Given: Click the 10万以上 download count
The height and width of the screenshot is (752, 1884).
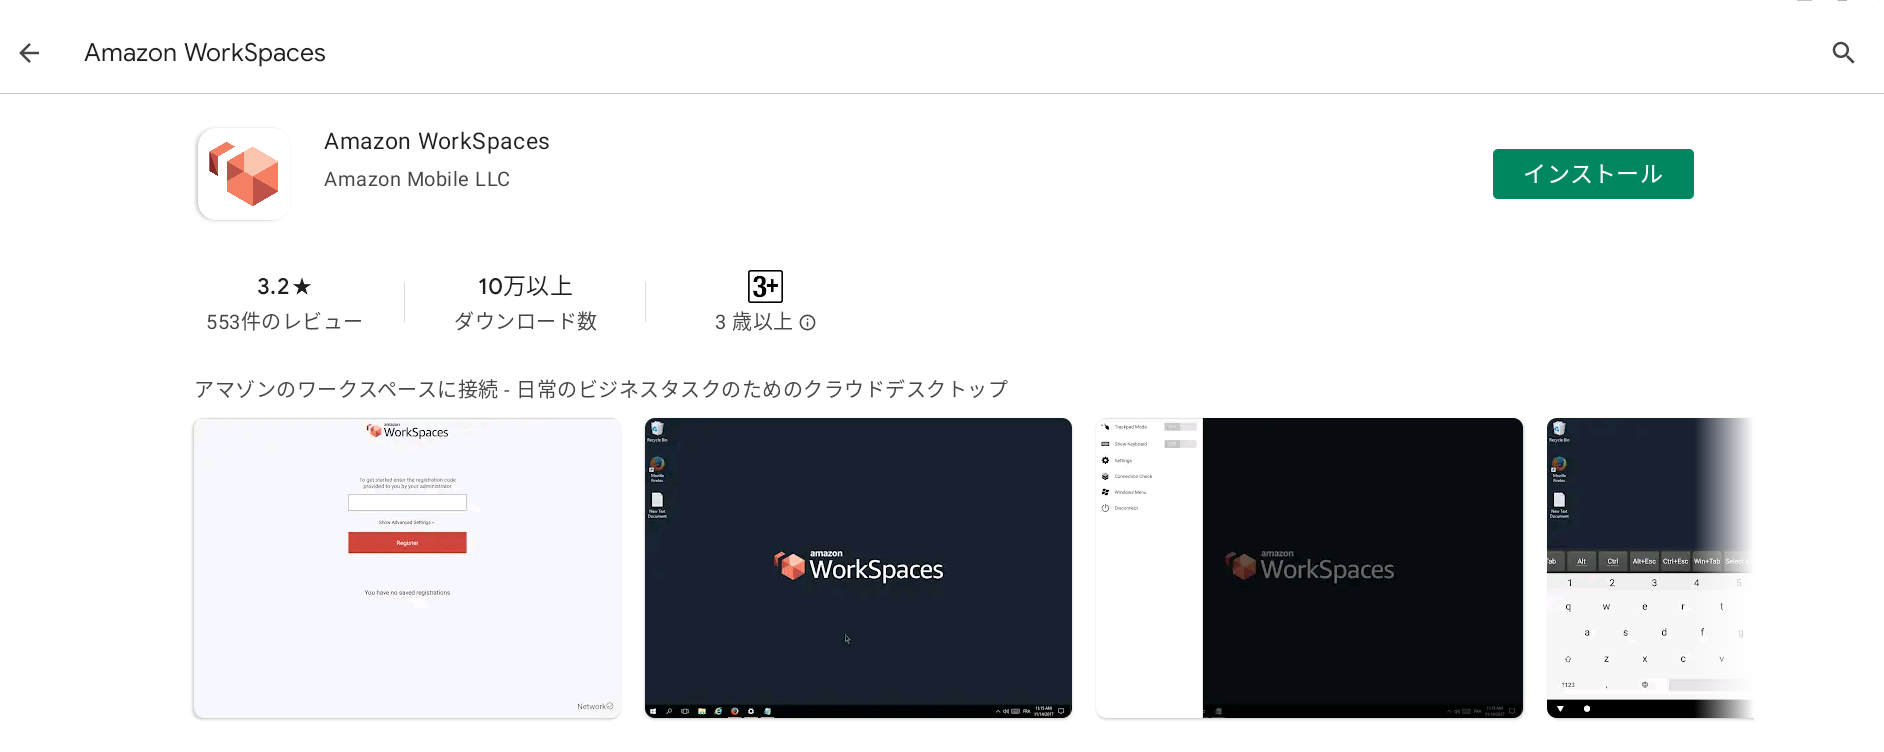Looking at the screenshot, I should [525, 287].
